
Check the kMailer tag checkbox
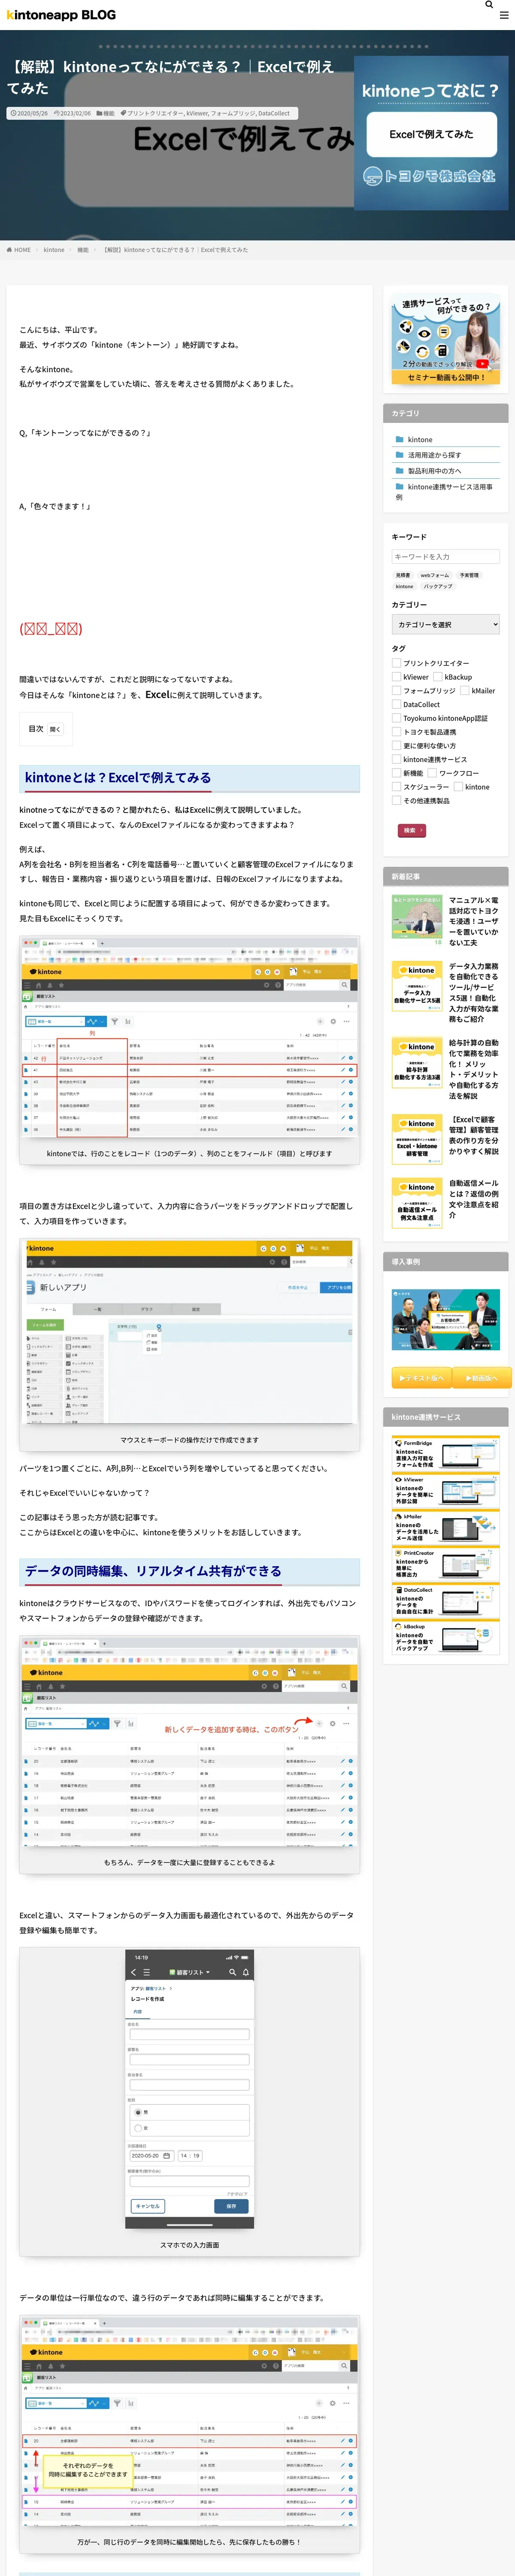pos(465,691)
